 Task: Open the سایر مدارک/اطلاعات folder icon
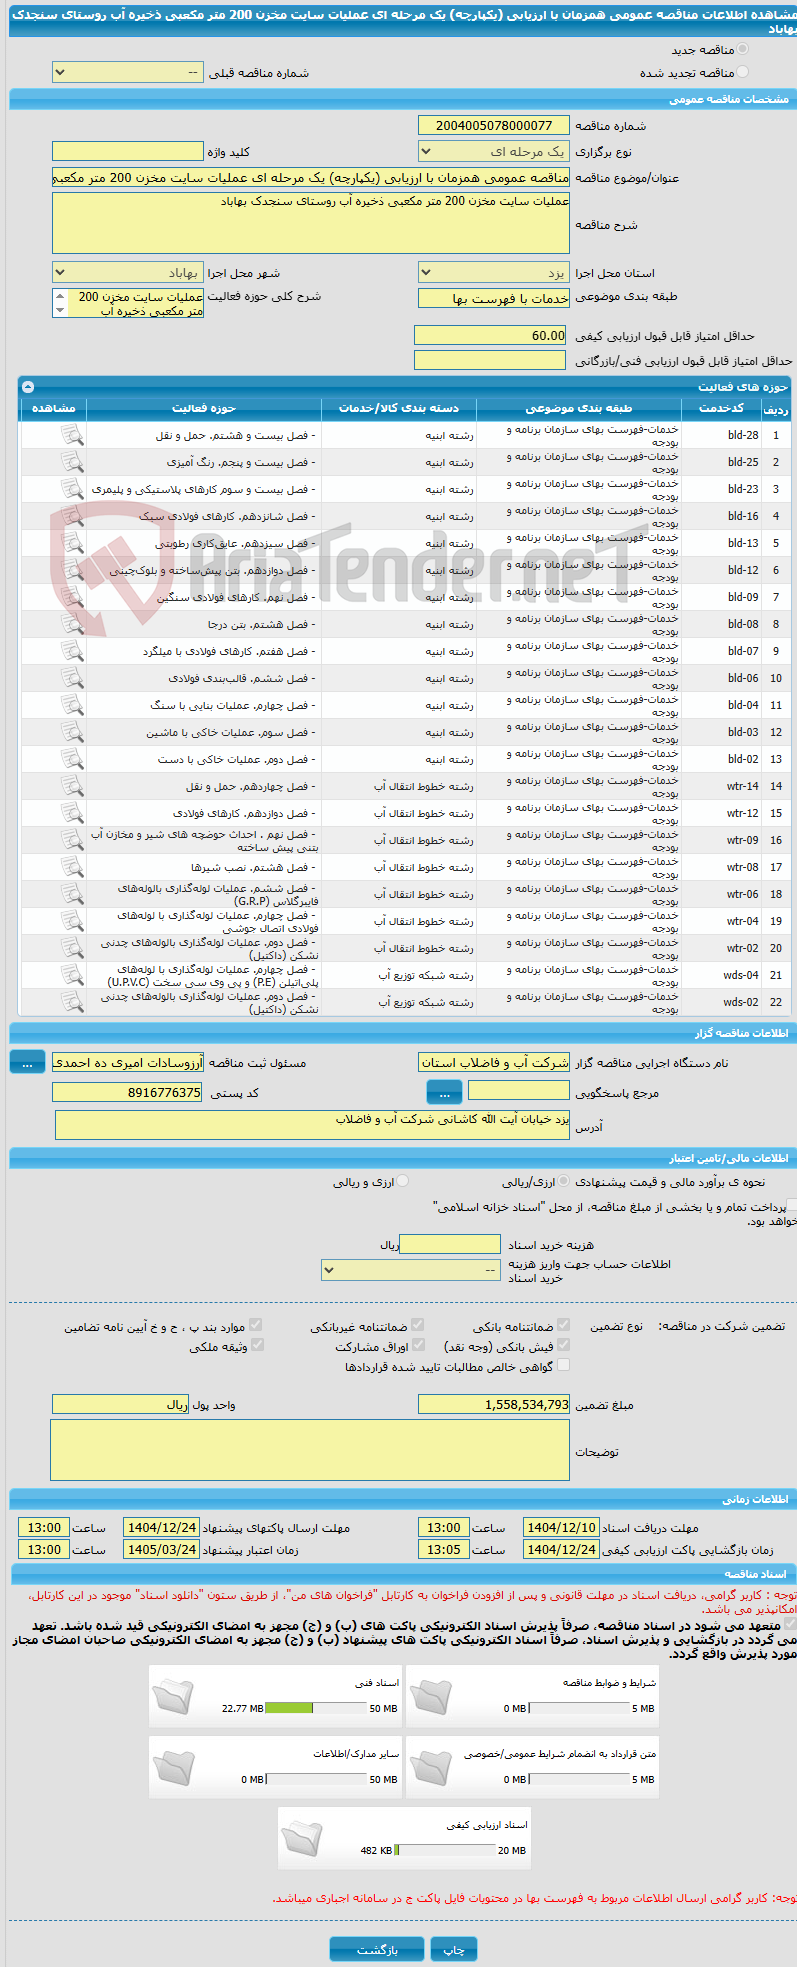174,1767
